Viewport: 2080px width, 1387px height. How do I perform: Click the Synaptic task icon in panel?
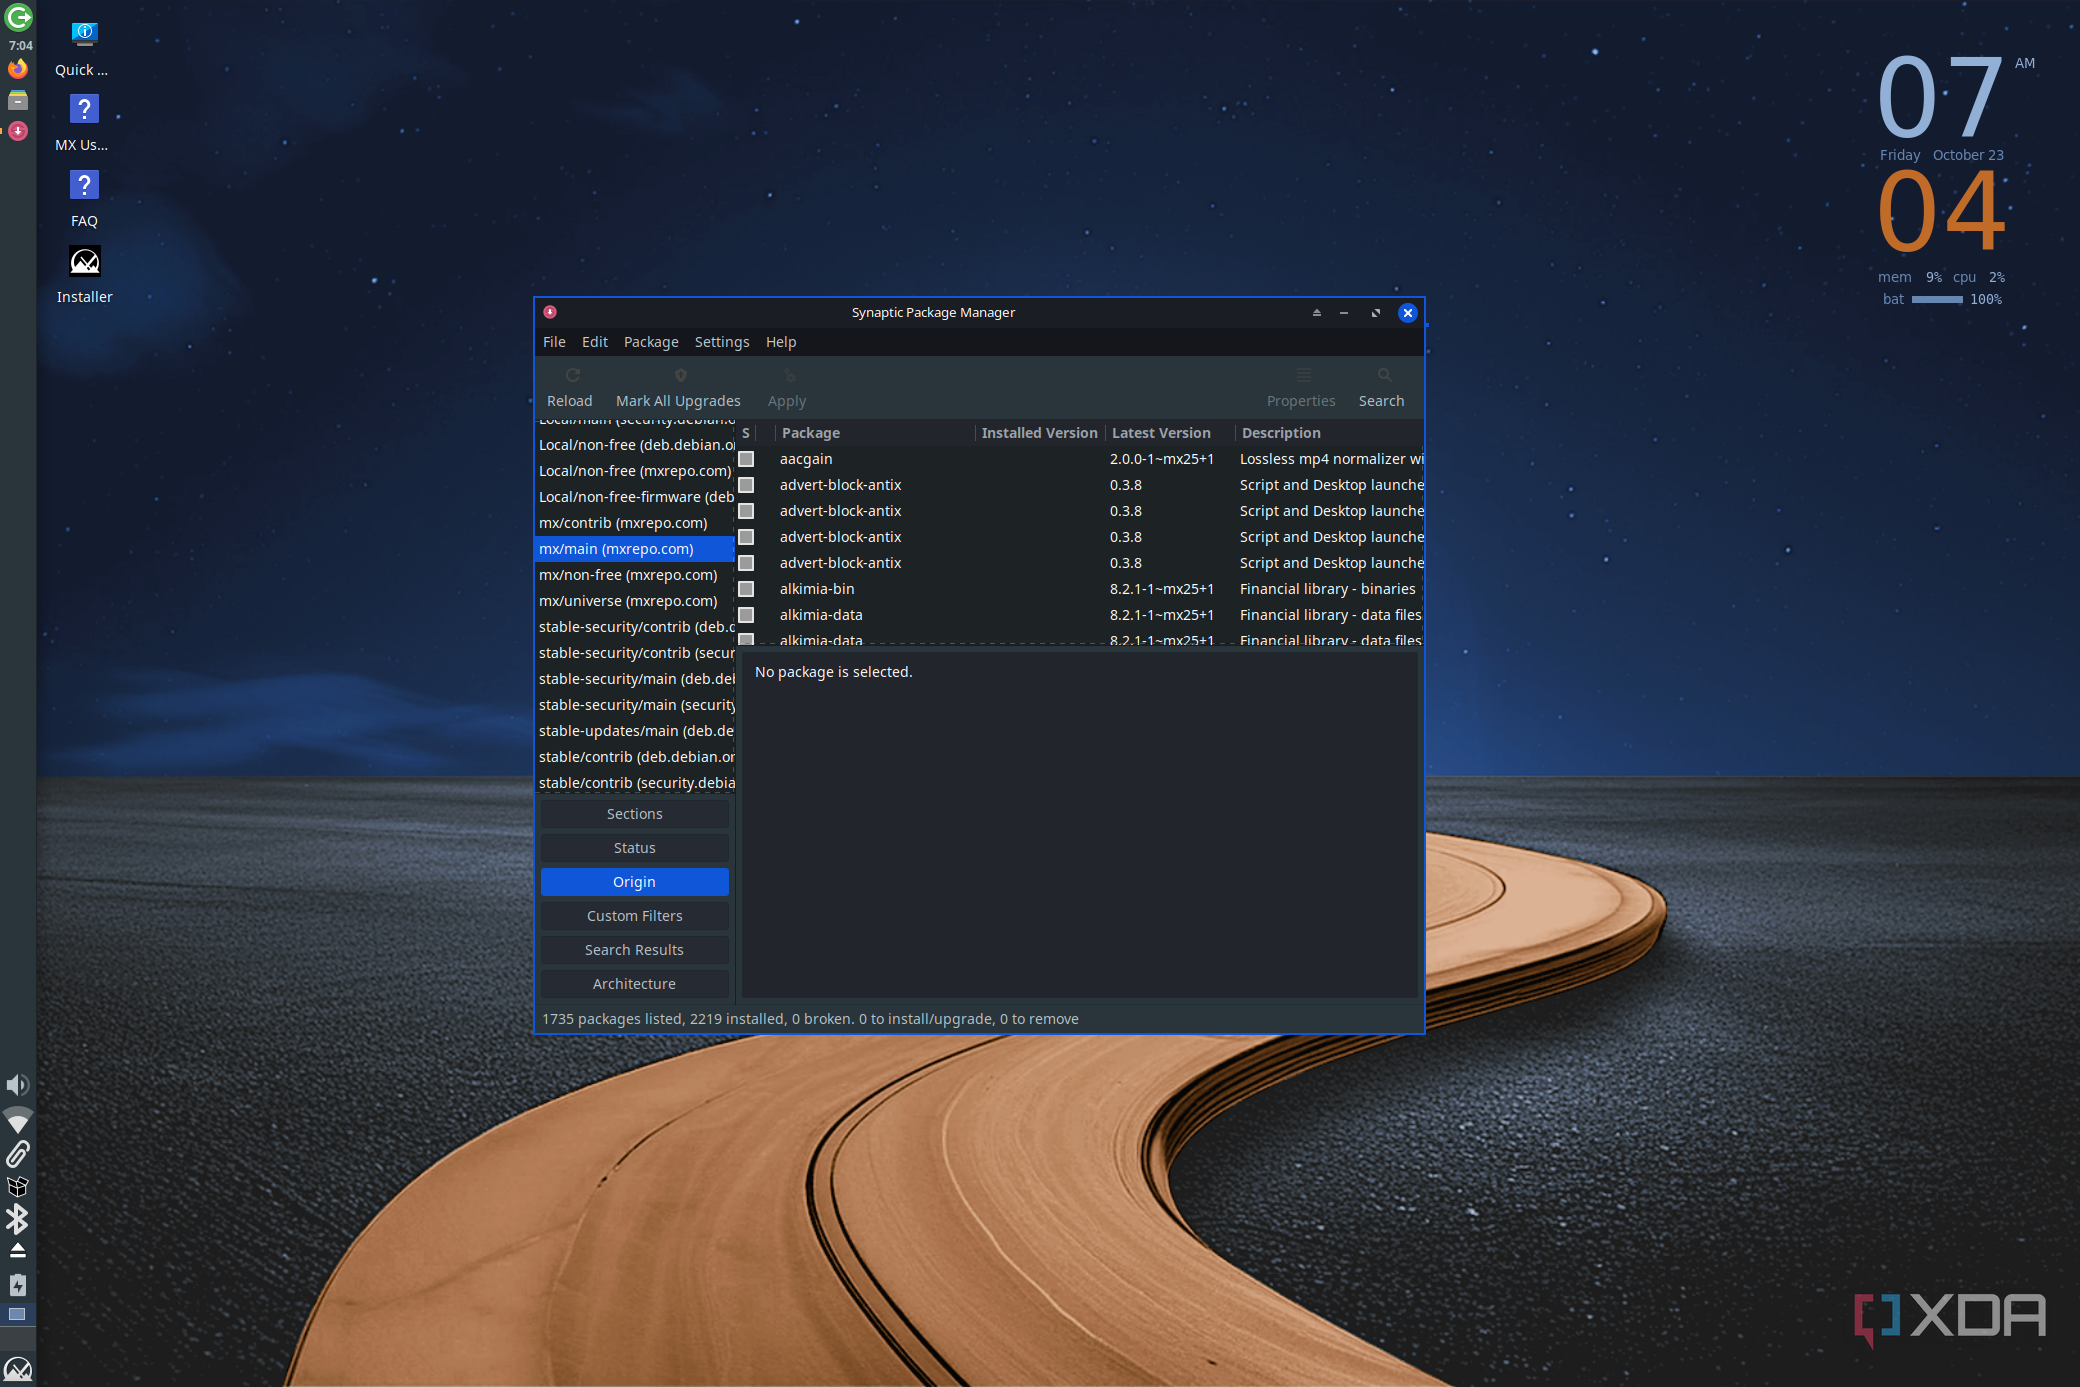click(18, 131)
